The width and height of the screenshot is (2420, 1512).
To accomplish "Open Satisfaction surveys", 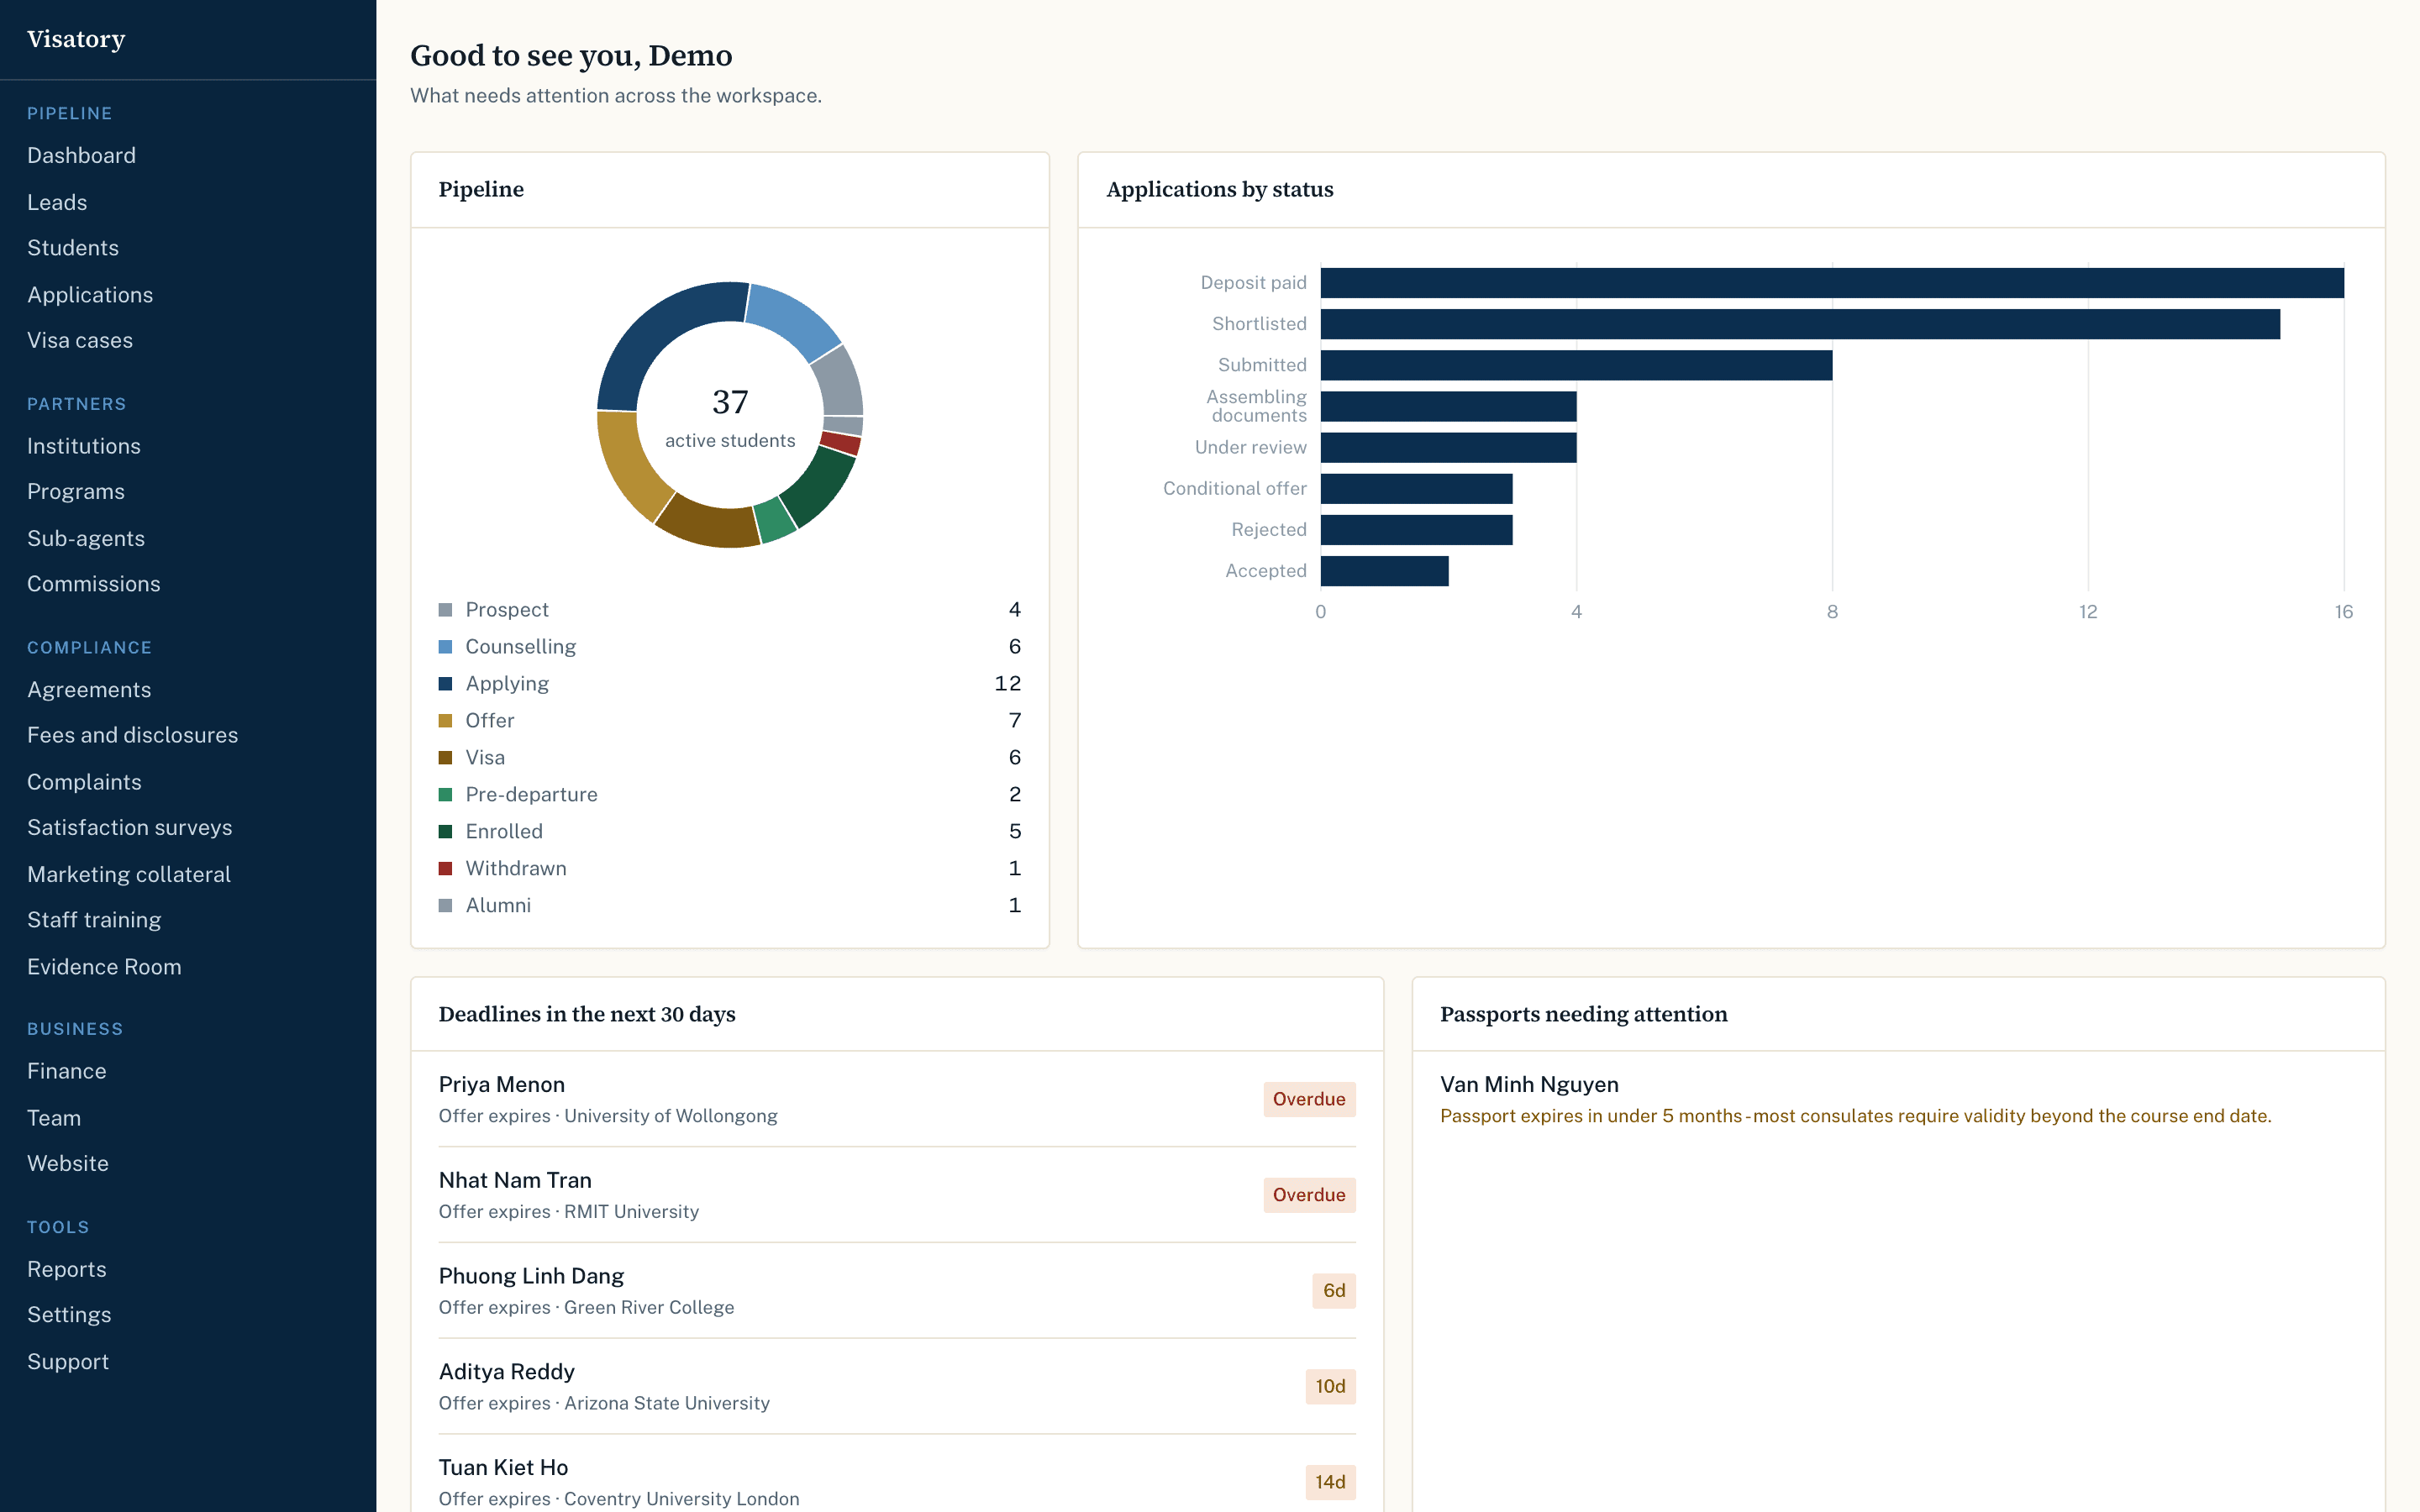I will point(130,828).
